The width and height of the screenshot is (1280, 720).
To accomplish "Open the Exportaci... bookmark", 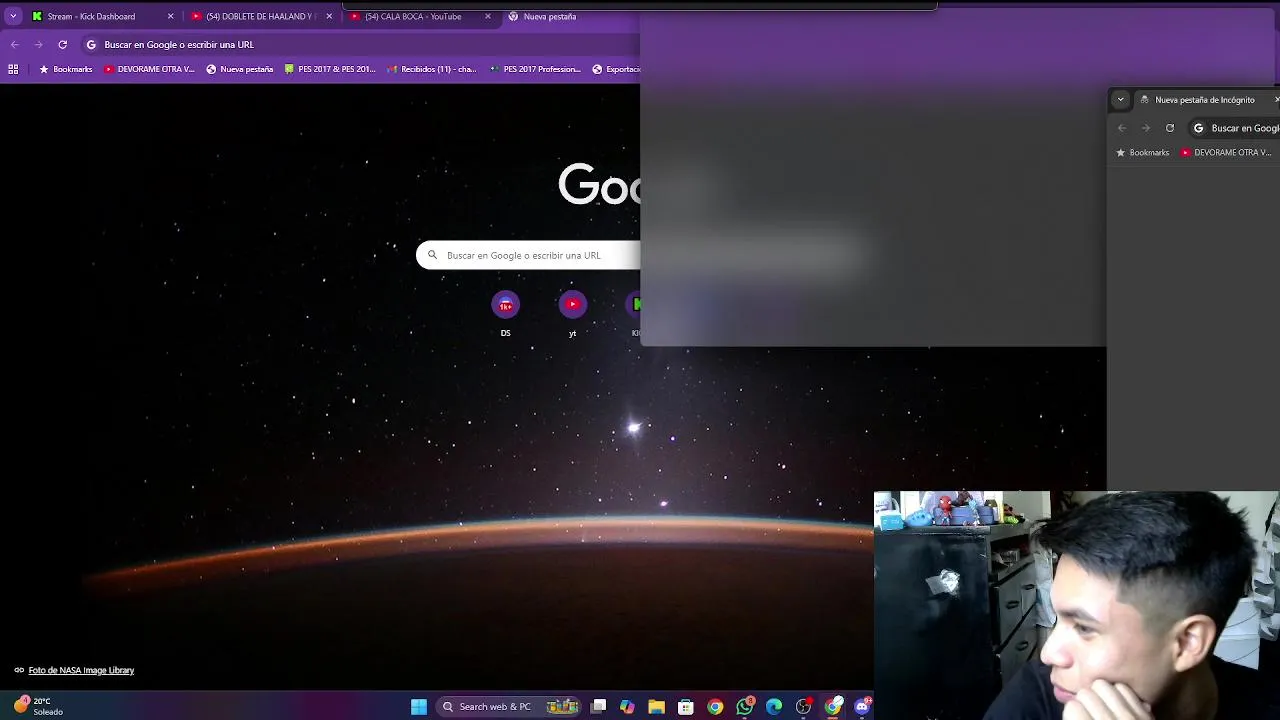I will (615, 69).
